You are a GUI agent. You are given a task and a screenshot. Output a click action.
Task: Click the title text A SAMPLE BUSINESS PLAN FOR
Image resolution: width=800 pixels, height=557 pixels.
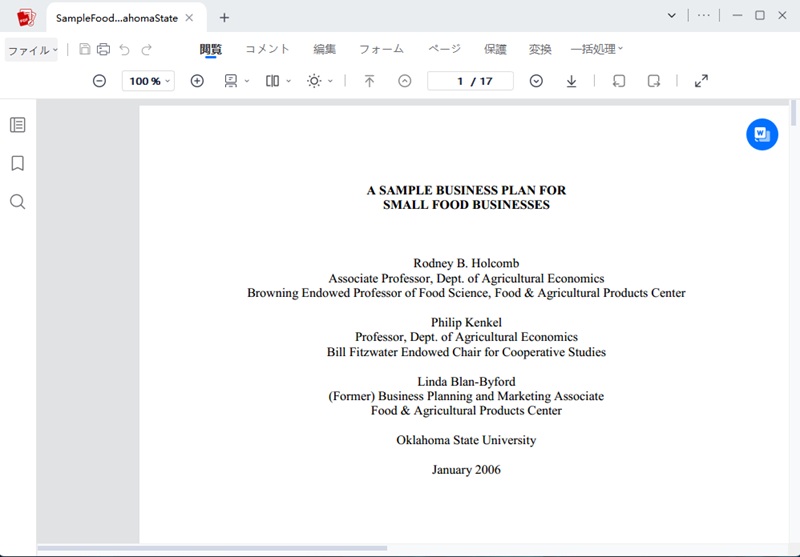tap(466, 190)
